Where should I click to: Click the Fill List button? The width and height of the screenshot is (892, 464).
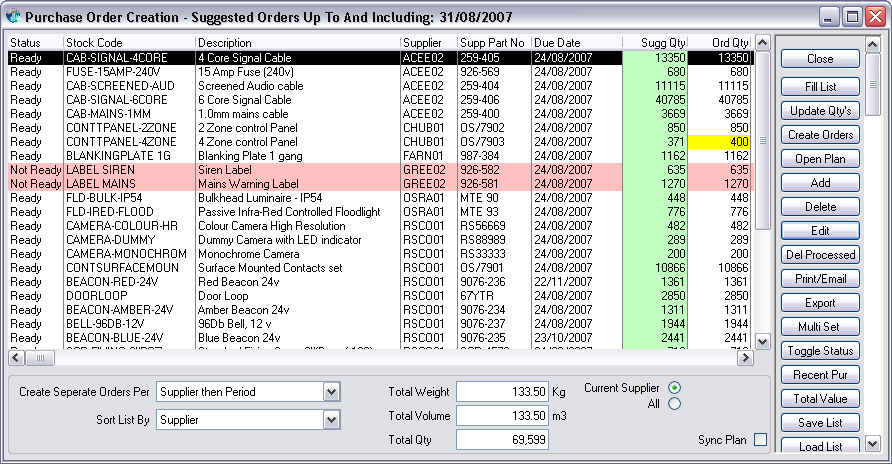pos(820,86)
